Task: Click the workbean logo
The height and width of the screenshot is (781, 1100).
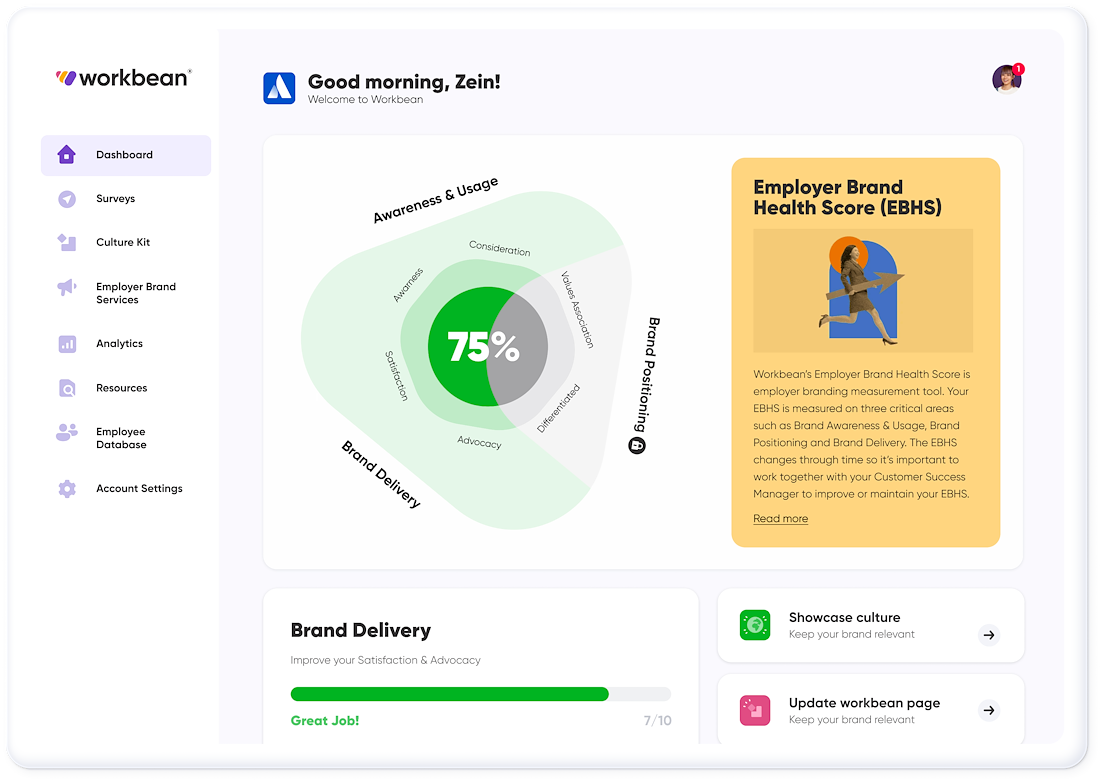Action: [x=123, y=77]
